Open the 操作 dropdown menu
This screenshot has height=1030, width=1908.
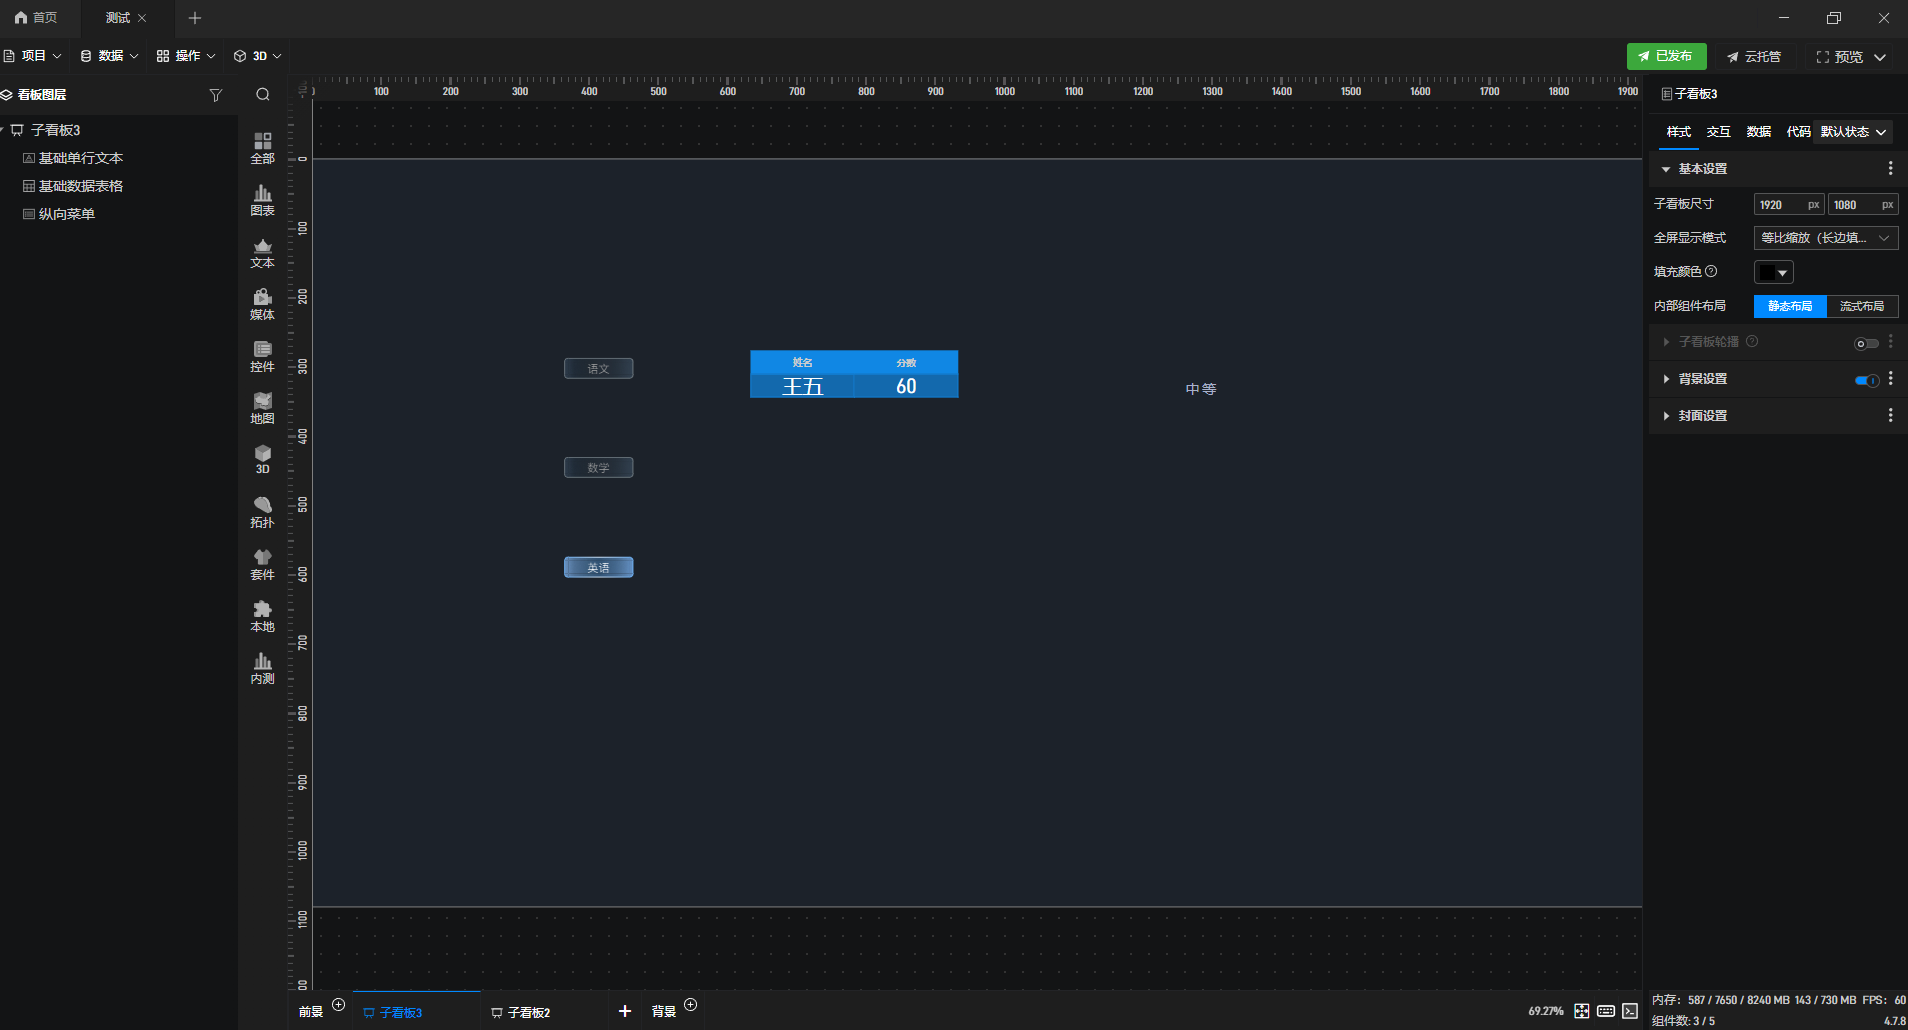pos(186,56)
